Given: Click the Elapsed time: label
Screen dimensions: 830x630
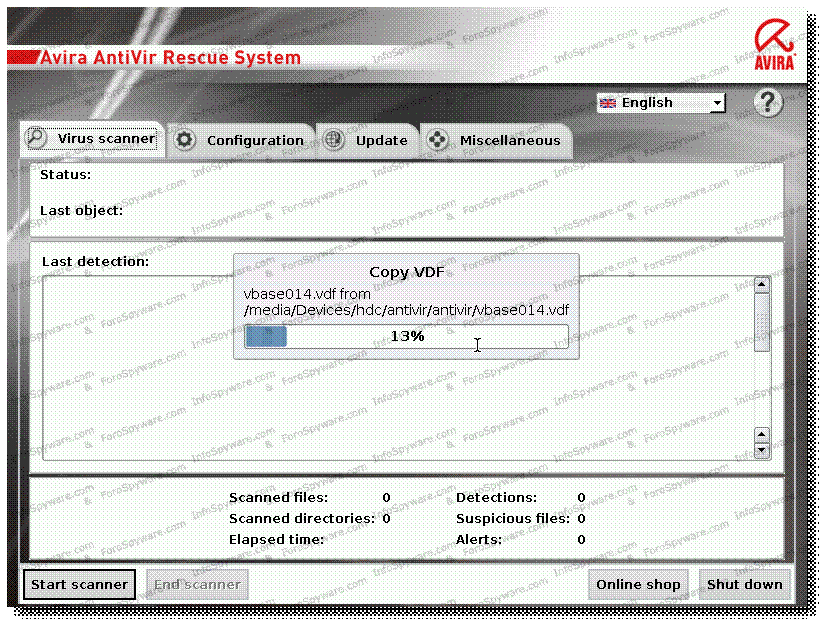Looking at the screenshot, I should [276, 539].
